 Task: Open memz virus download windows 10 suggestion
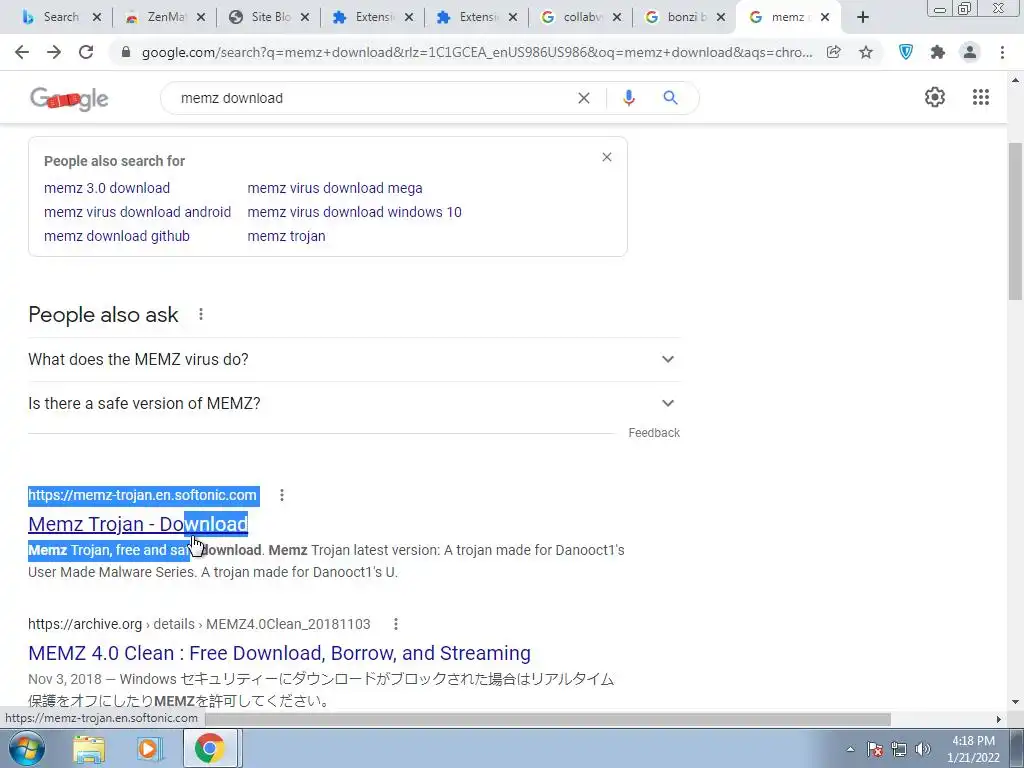[x=355, y=212]
